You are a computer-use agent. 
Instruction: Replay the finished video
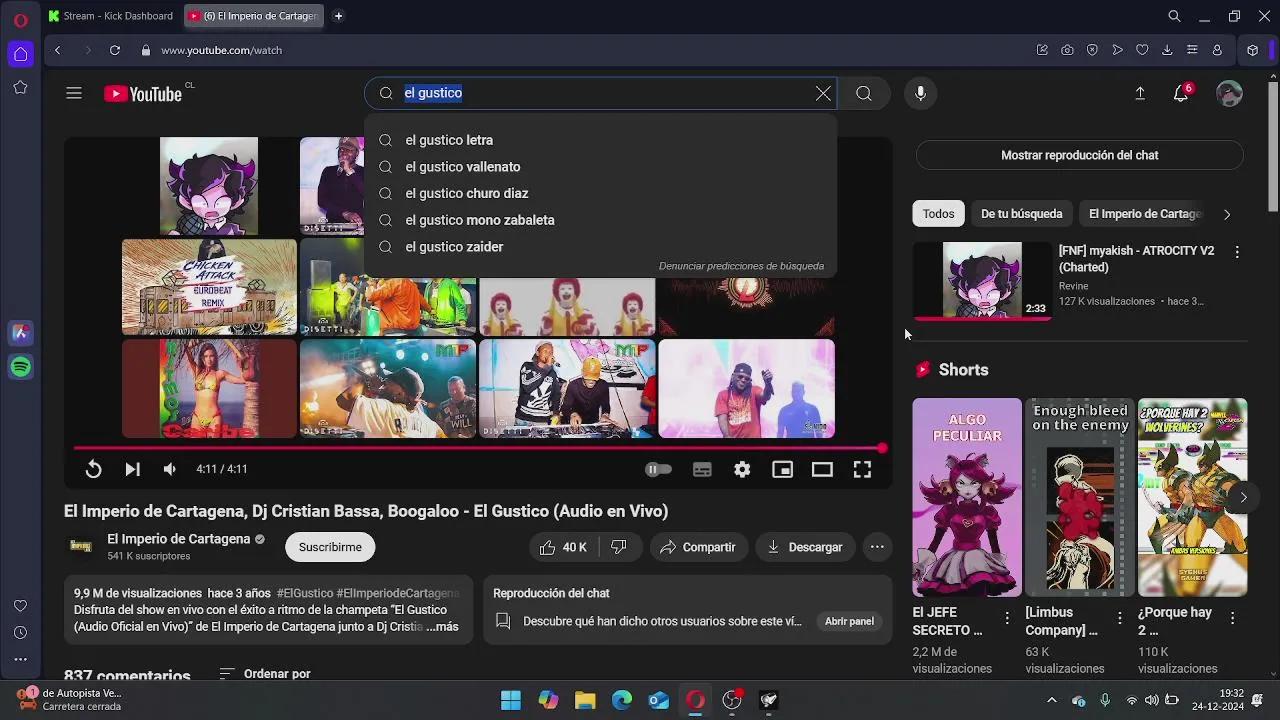pos(93,469)
